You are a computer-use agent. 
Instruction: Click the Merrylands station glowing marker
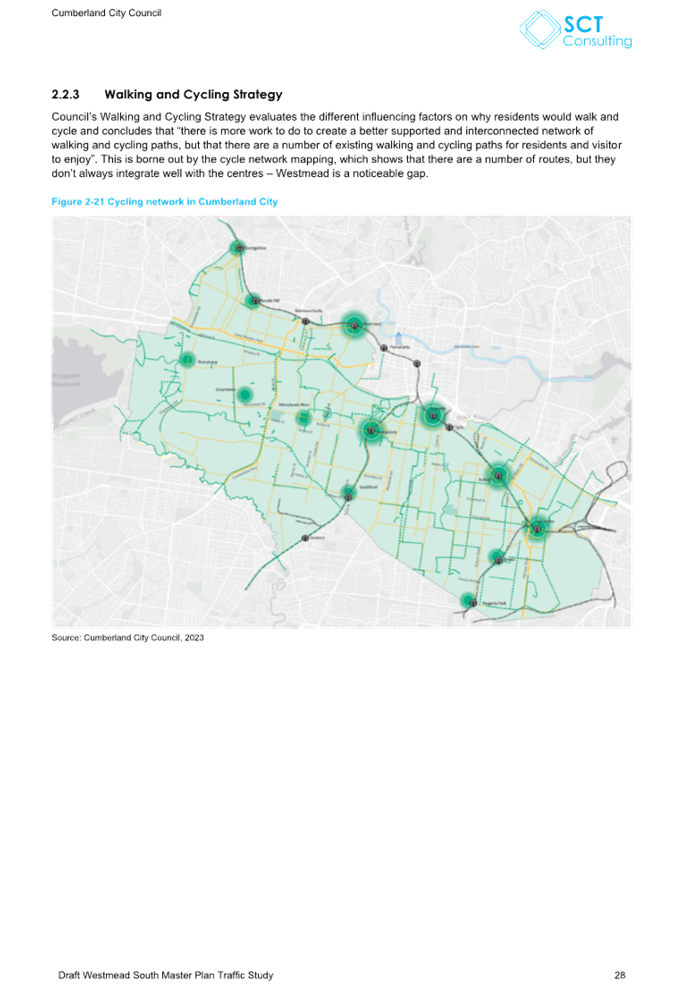(370, 430)
